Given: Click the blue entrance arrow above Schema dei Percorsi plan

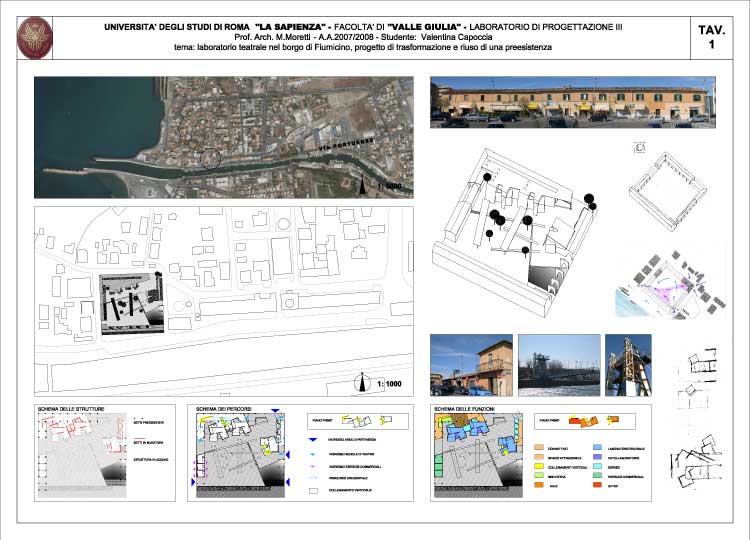Looking at the screenshot, I should [275, 410].
